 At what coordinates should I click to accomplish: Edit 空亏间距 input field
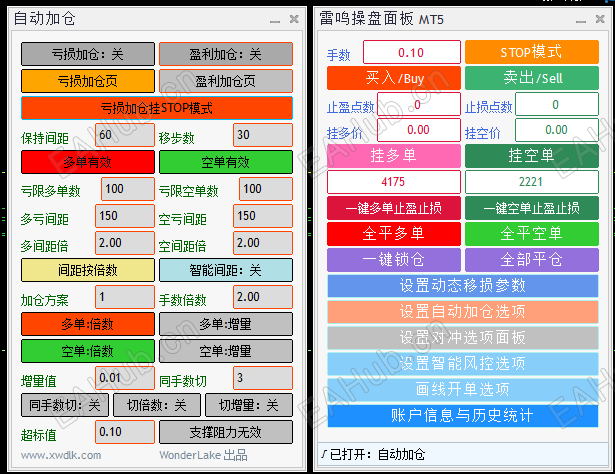(x=263, y=216)
